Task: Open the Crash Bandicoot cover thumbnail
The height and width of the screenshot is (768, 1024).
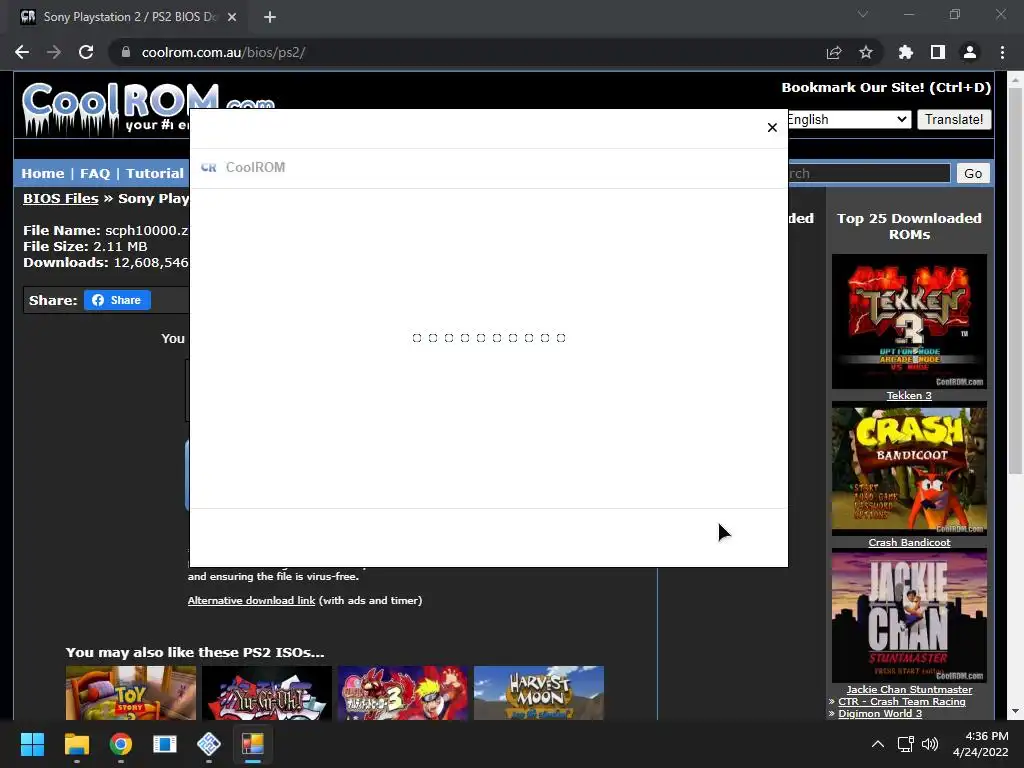Action: pyautogui.click(x=909, y=470)
